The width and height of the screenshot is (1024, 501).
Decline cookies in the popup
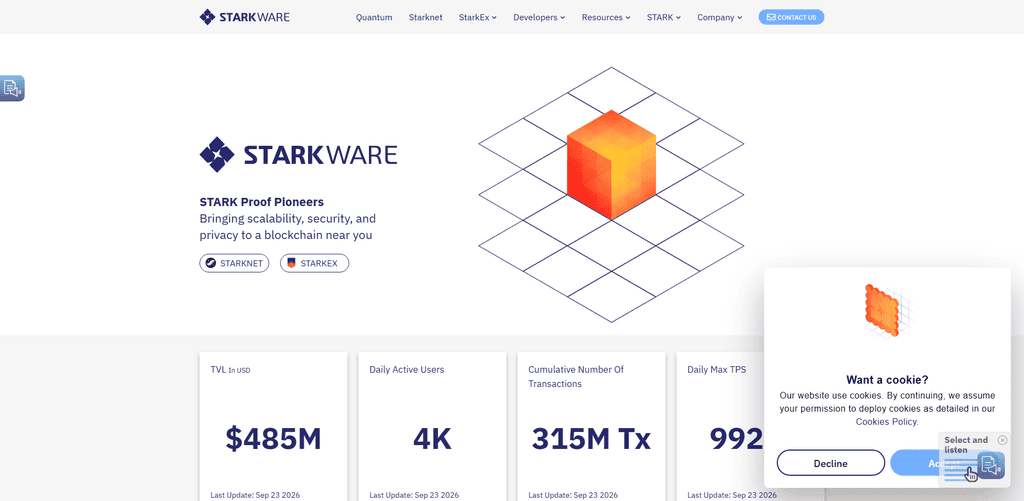831,463
